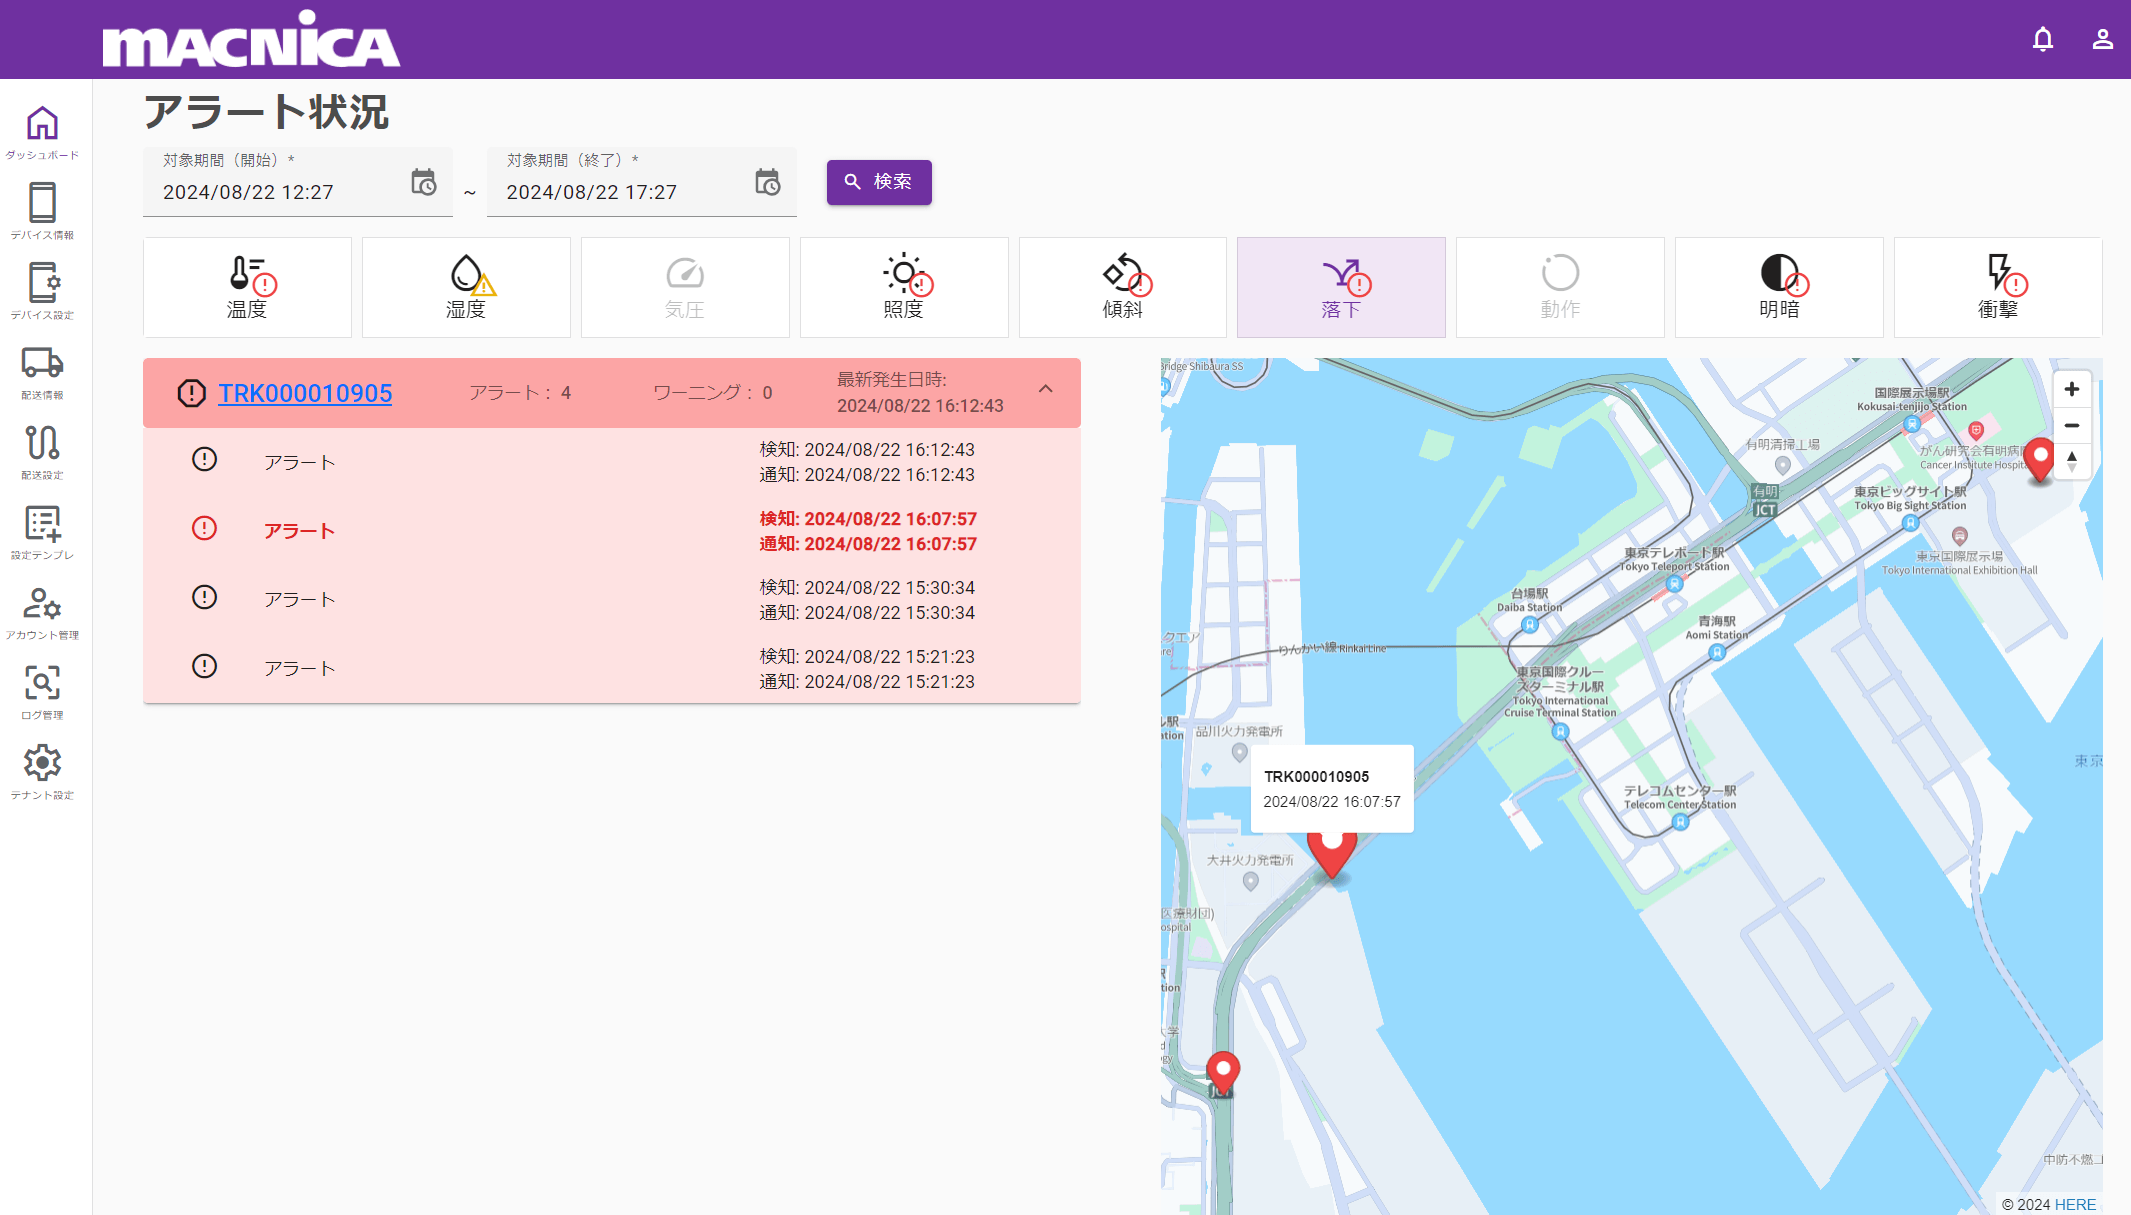The width and height of the screenshot is (2131, 1215).
Task: Click the 検索 search button
Action: coord(879,182)
